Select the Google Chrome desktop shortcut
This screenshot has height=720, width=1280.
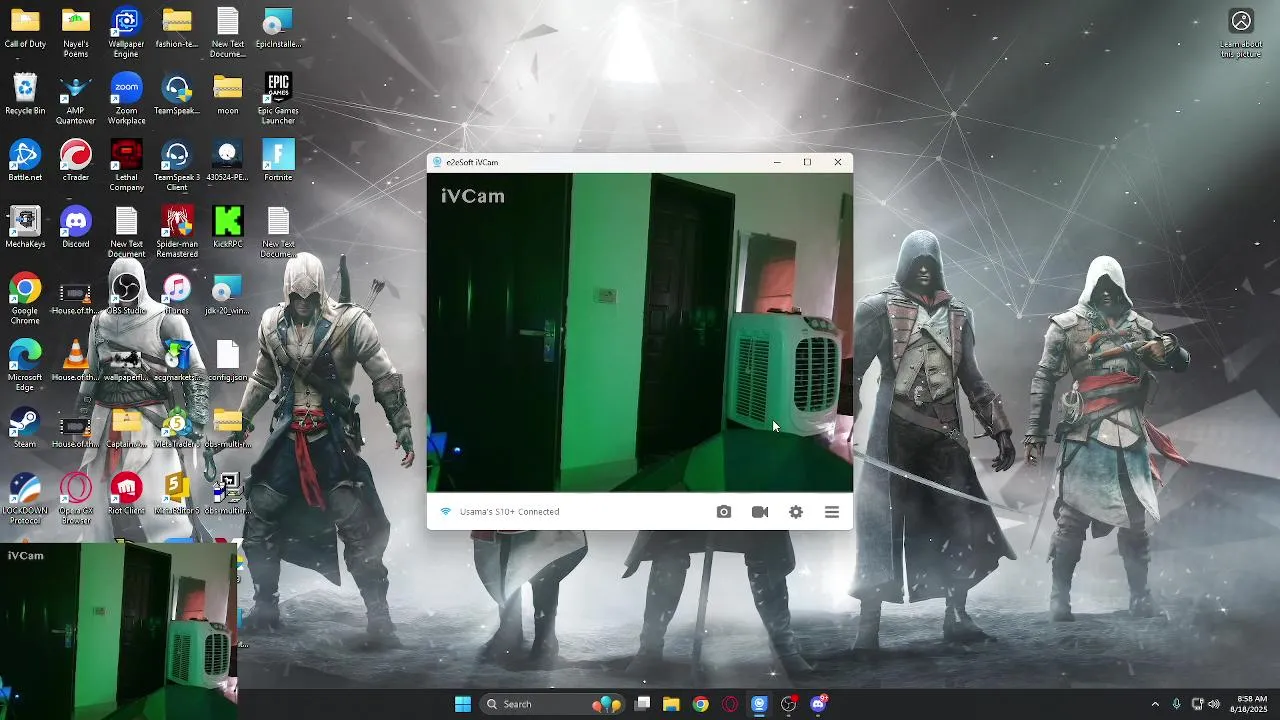click(25, 299)
